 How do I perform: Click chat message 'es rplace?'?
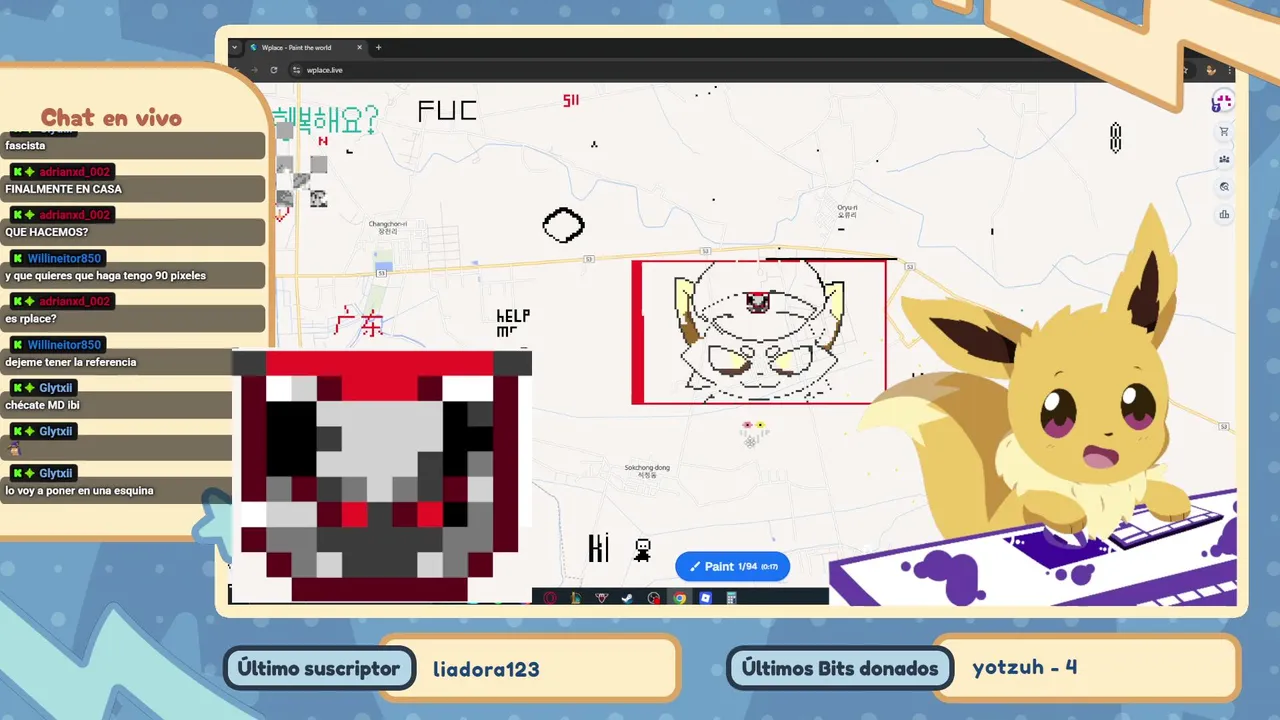[x=133, y=319]
